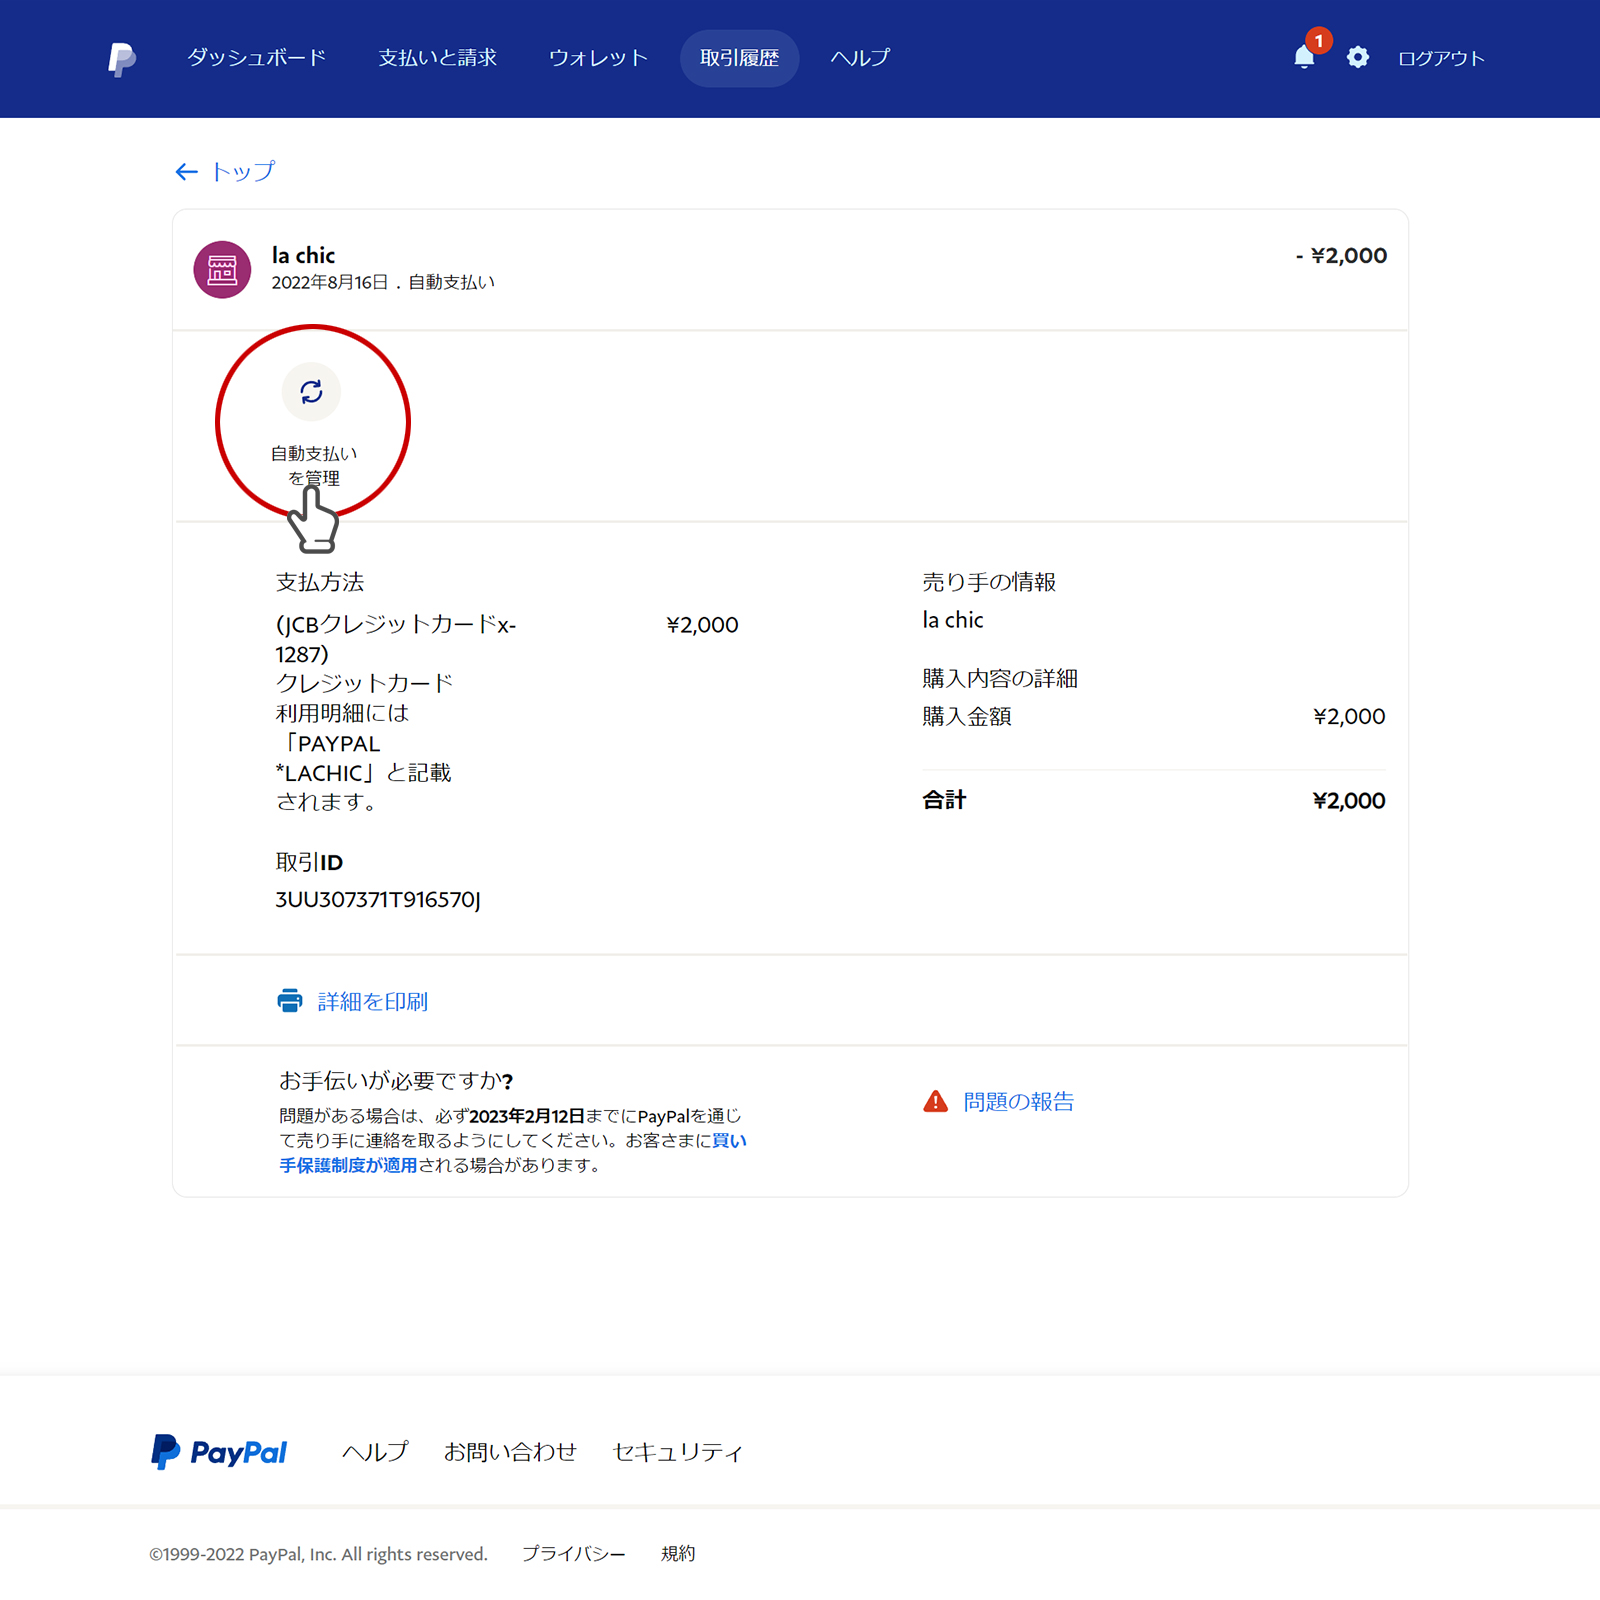Click the la chic merchant name heading
This screenshot has height=1600, width=1600.
tap(303, 255)
